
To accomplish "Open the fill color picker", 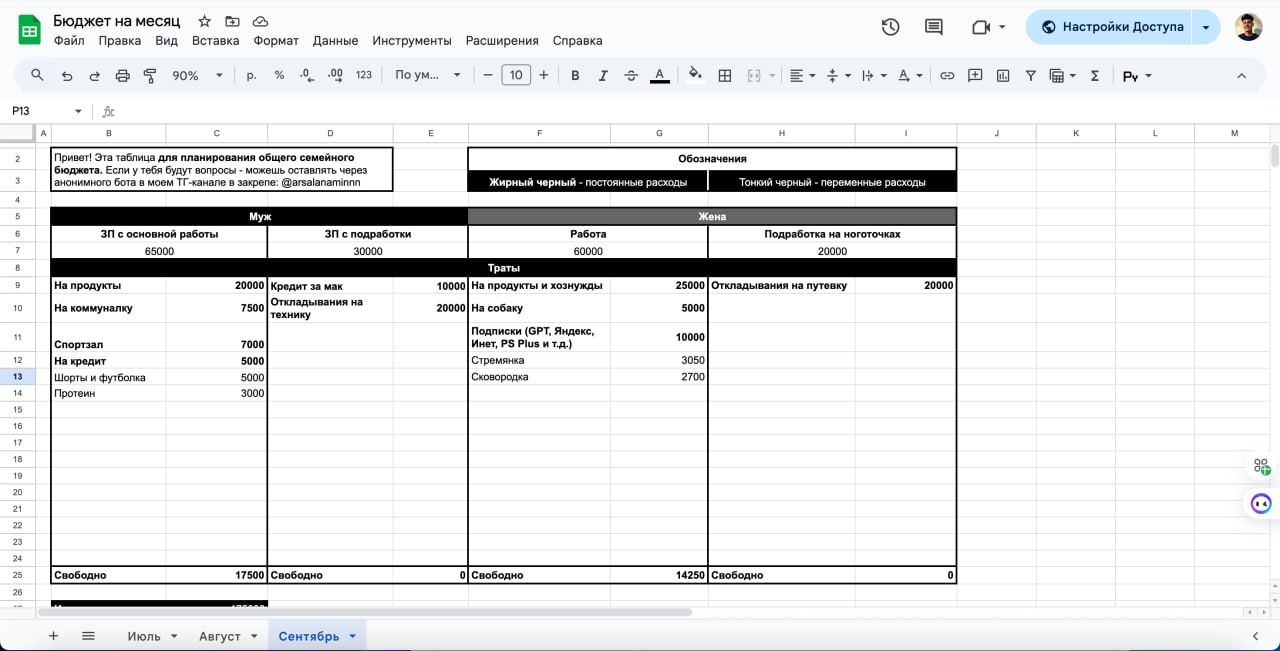I will click(696, 75).
